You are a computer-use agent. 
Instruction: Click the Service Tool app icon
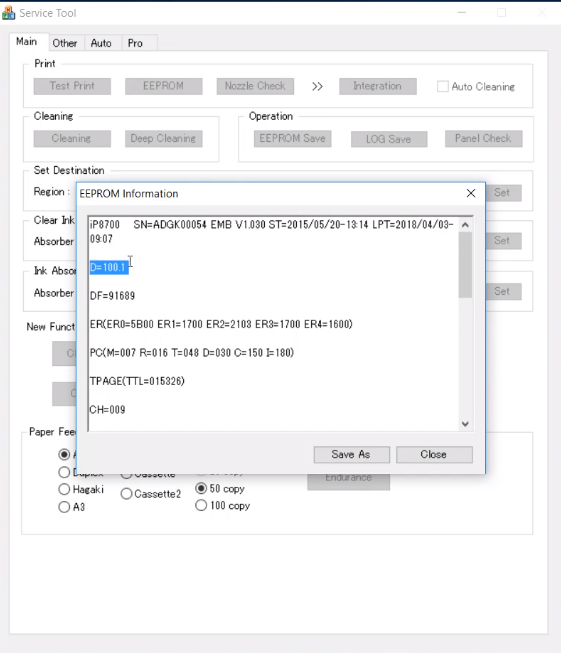click(x=8, y=13)
